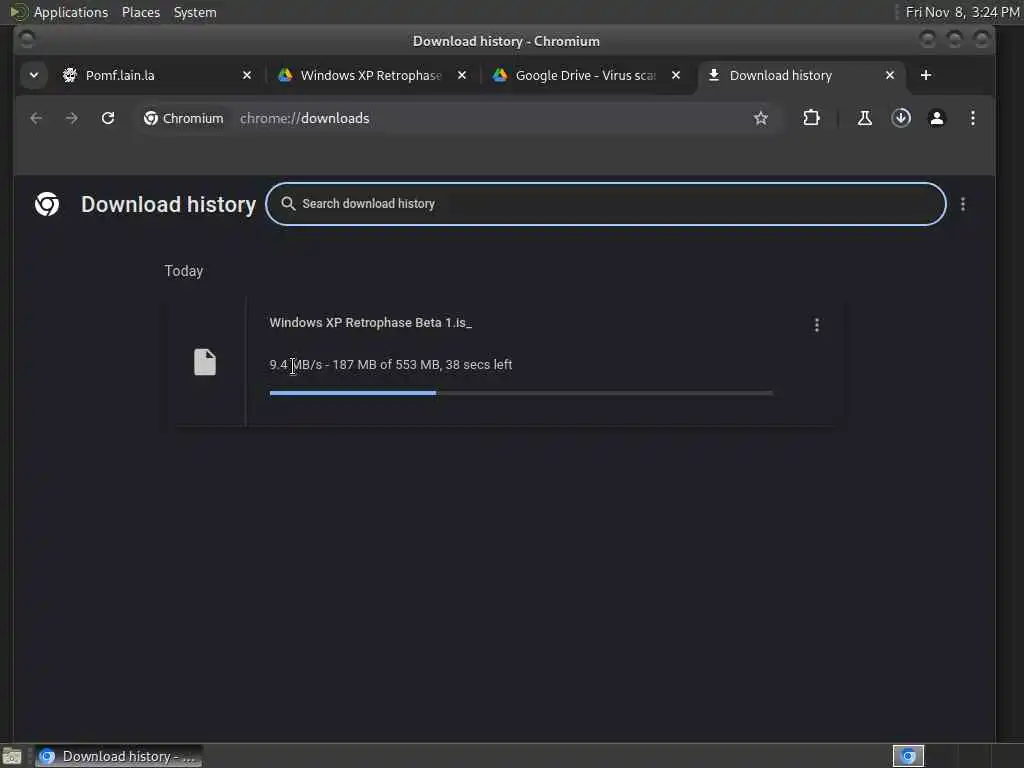Viewport: 1024px width, 768px height.
Task: Go back to the previous page
Action: click(37, 118)
